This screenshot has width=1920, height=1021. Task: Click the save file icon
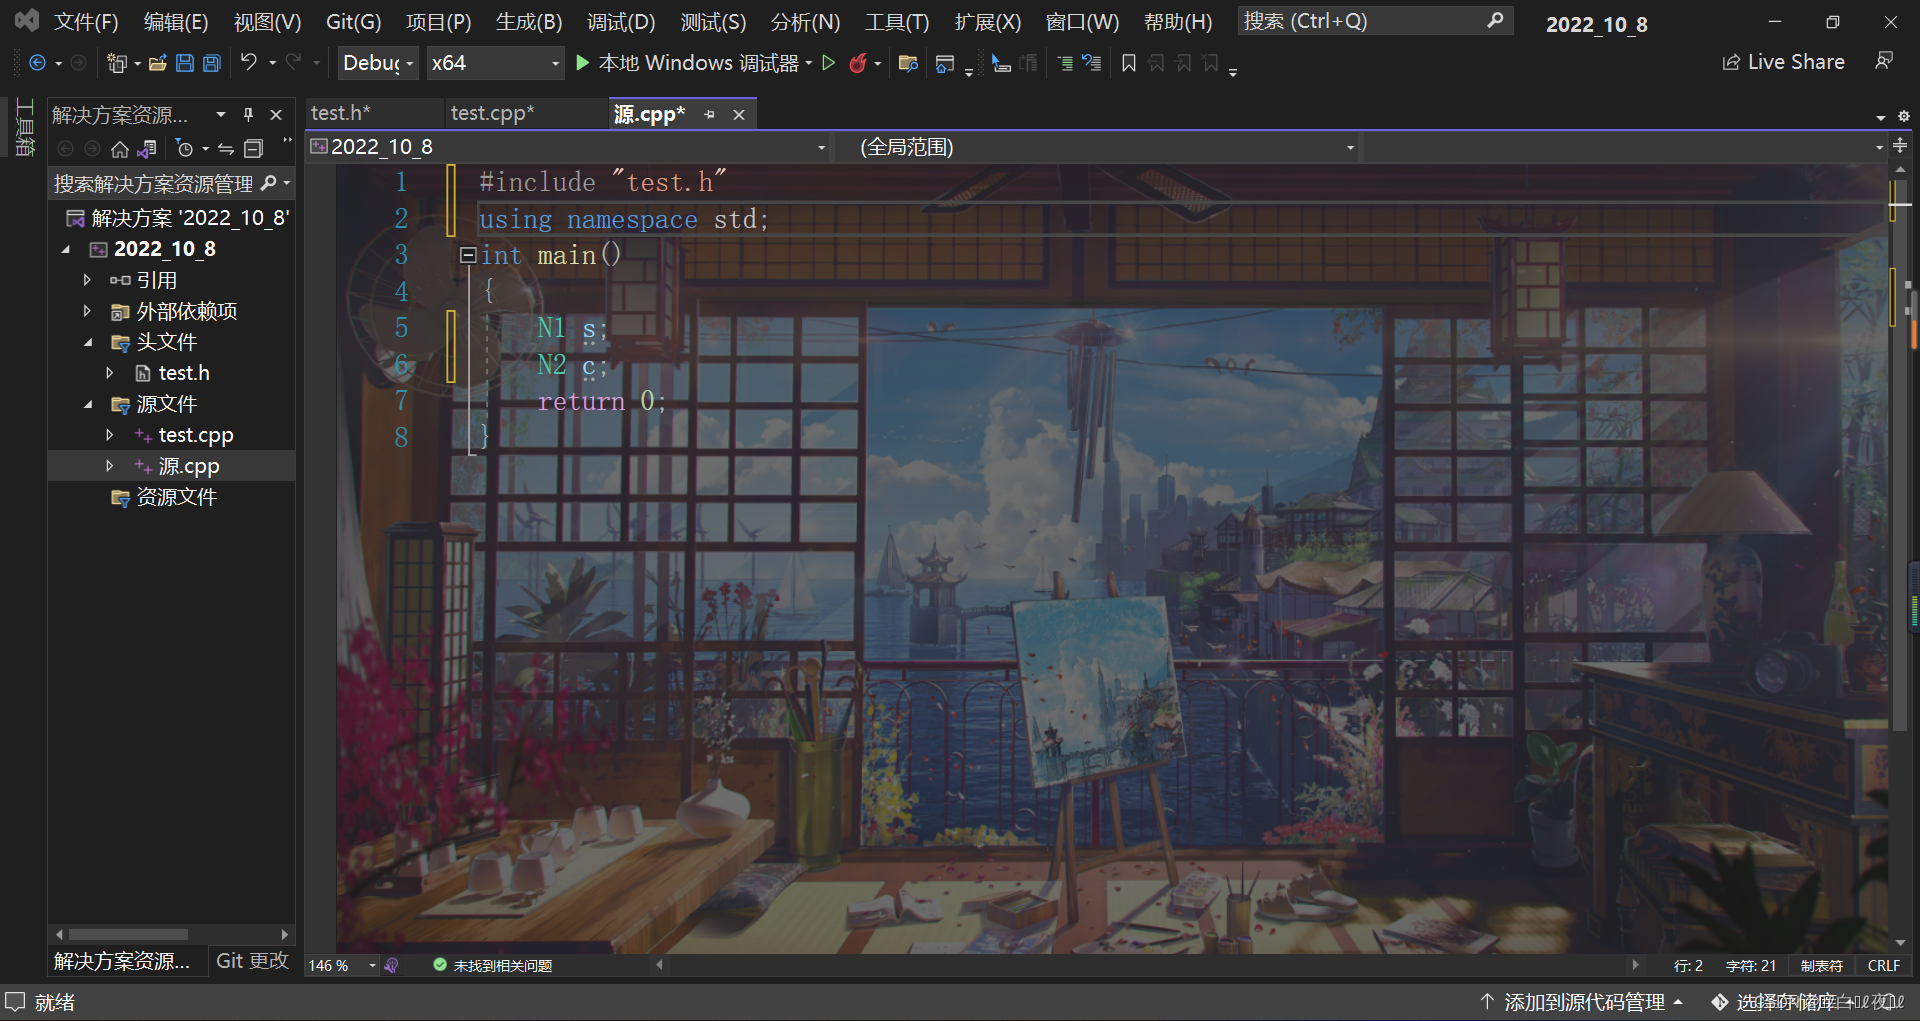(185, 63)
